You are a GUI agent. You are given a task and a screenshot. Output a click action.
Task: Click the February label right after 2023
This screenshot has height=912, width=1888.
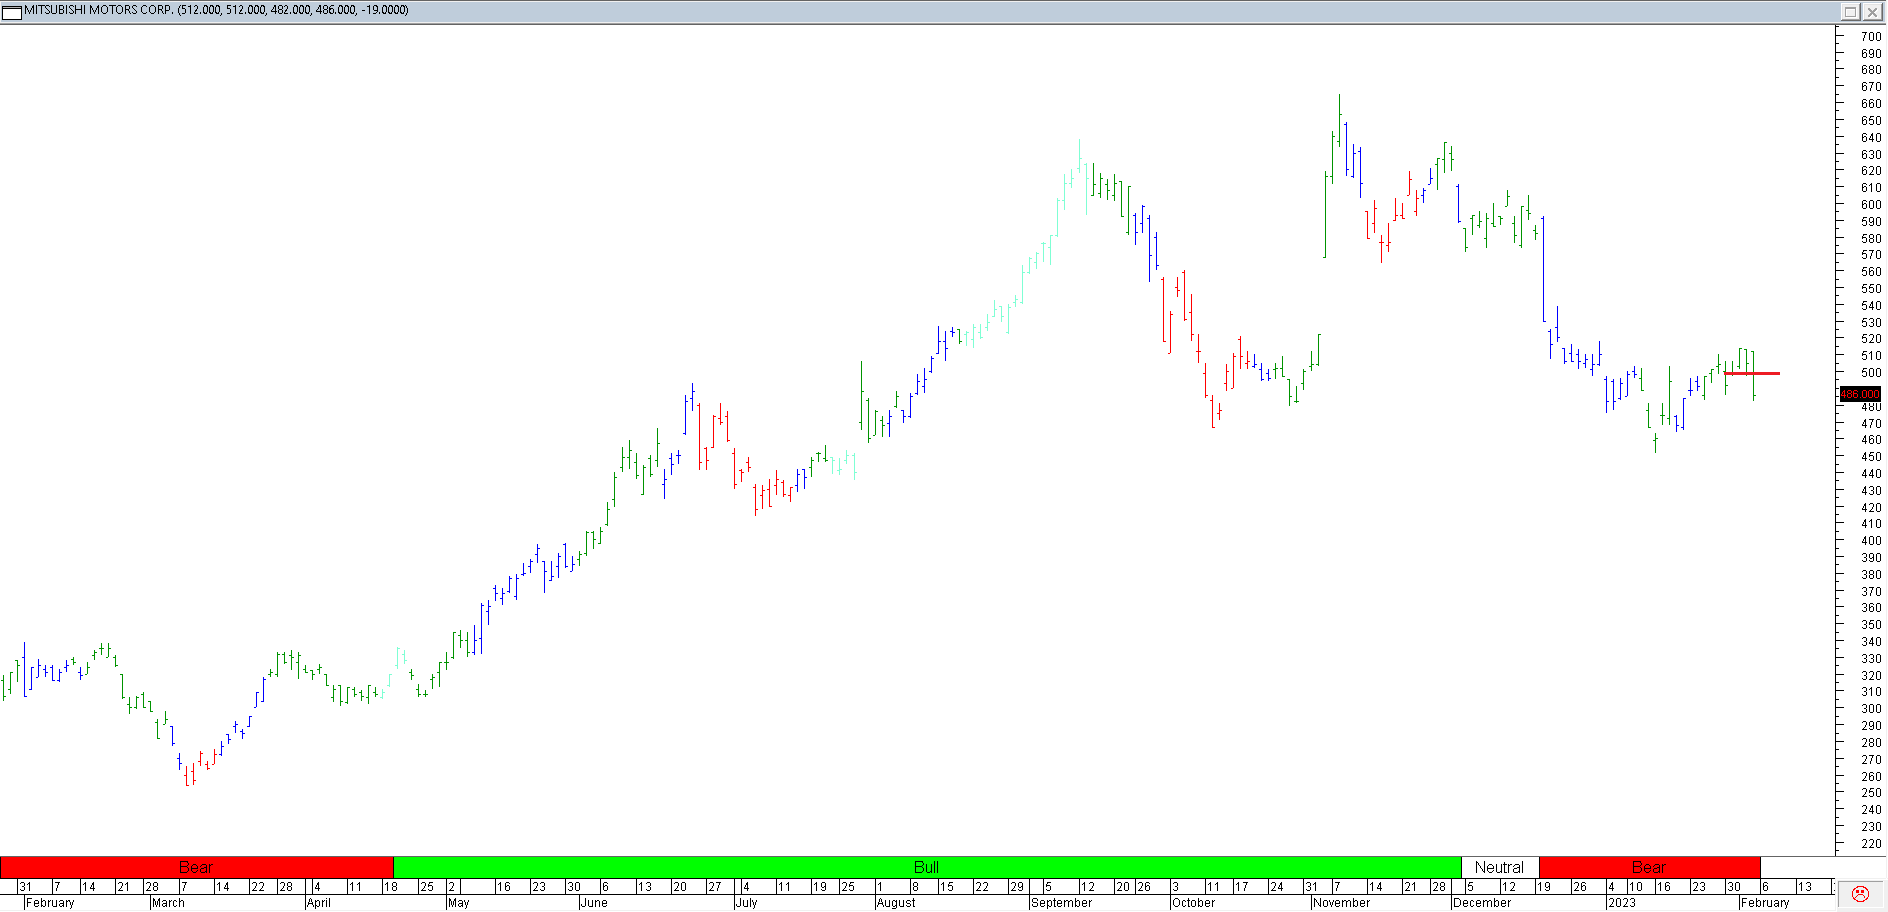point(1764,902)
